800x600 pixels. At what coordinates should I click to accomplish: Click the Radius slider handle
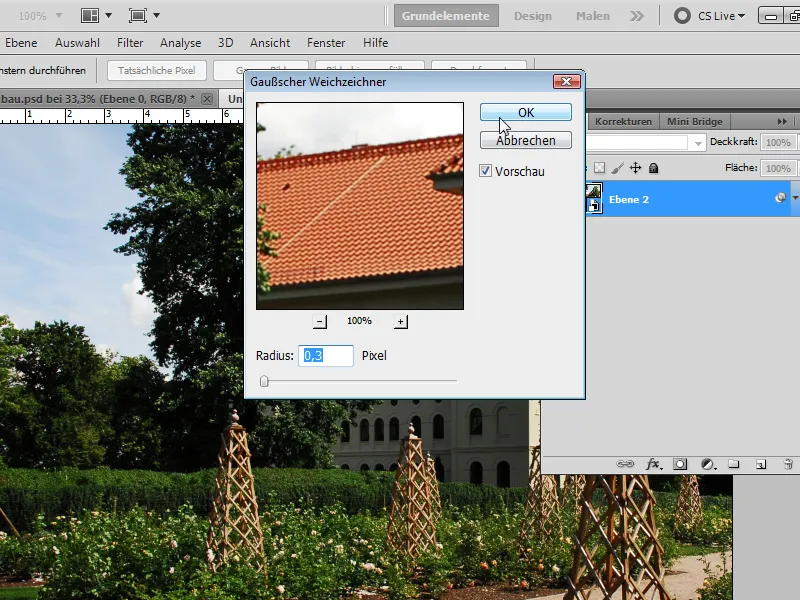pos(264,381)
